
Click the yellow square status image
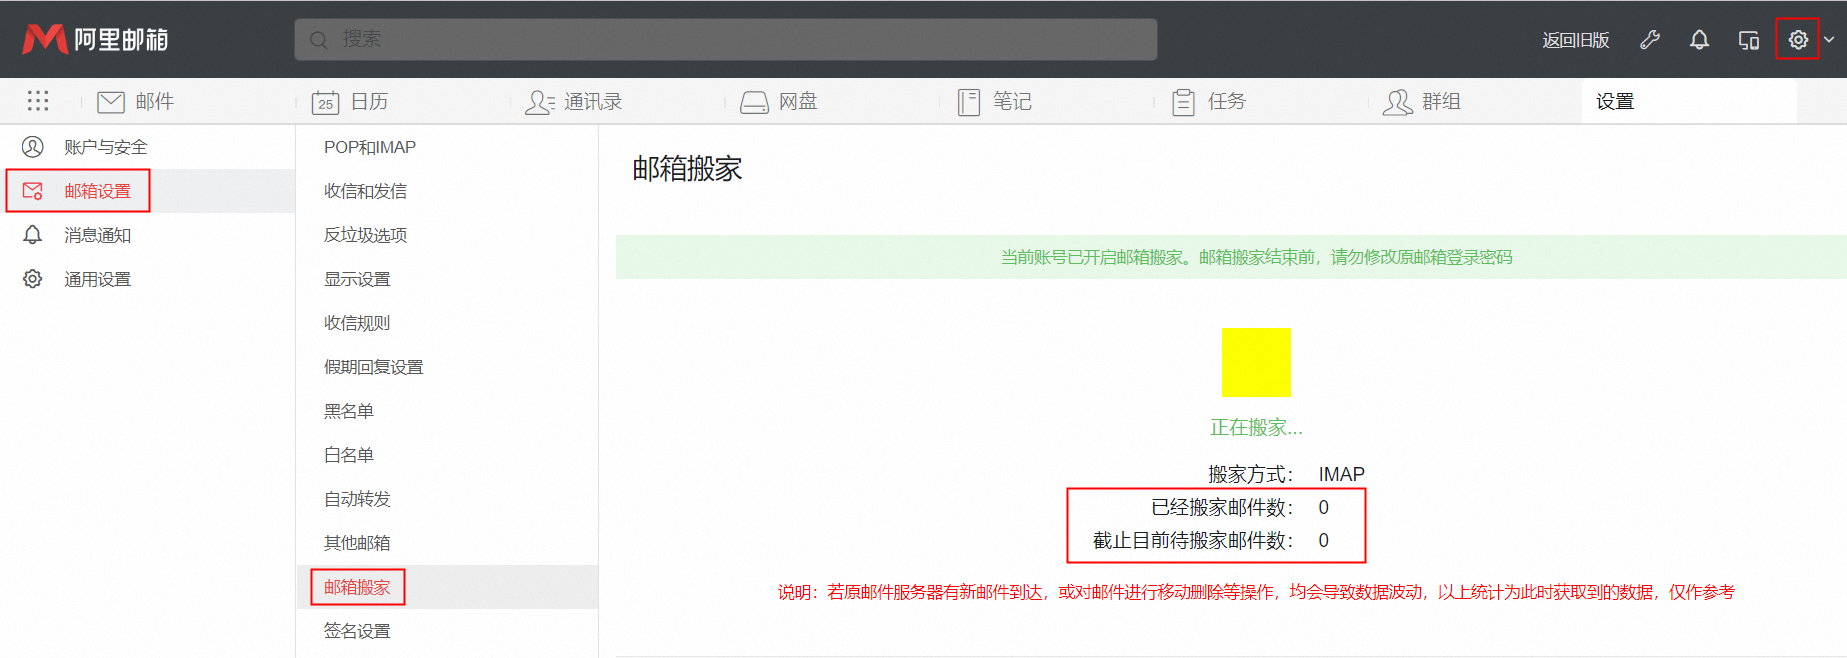(x=1256, y=362)
